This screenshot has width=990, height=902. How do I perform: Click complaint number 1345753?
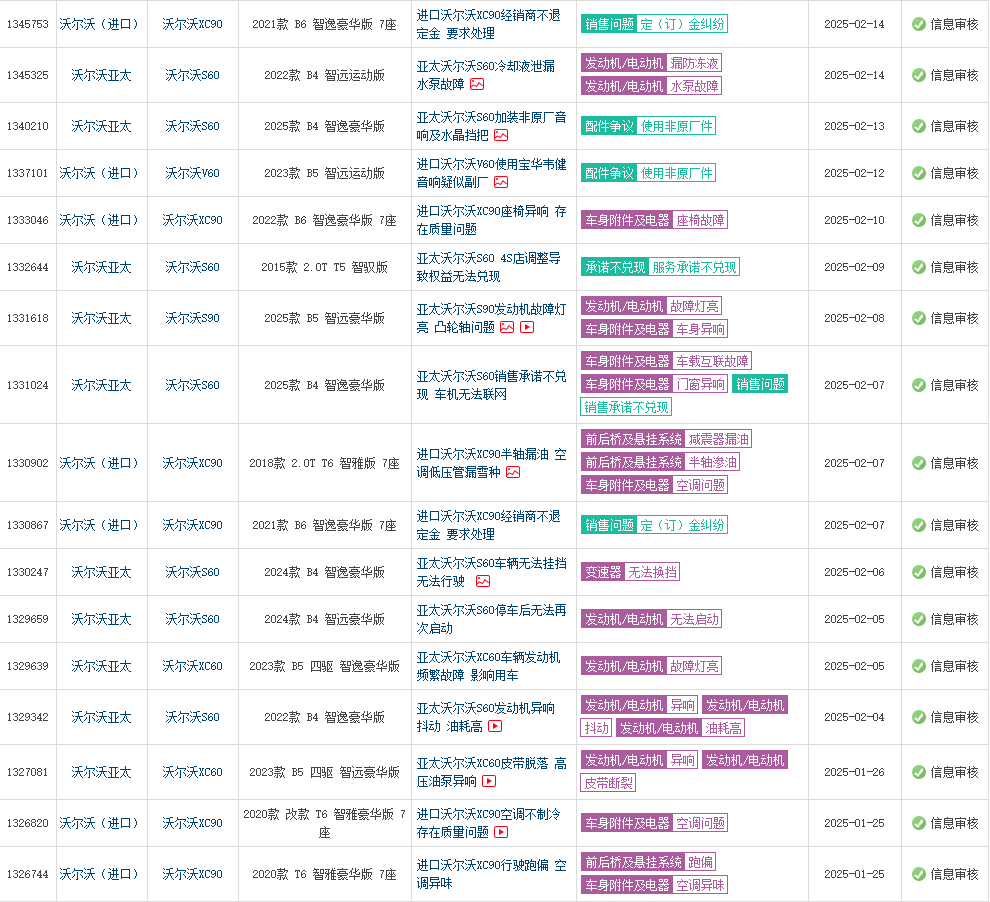coord(28,24)
